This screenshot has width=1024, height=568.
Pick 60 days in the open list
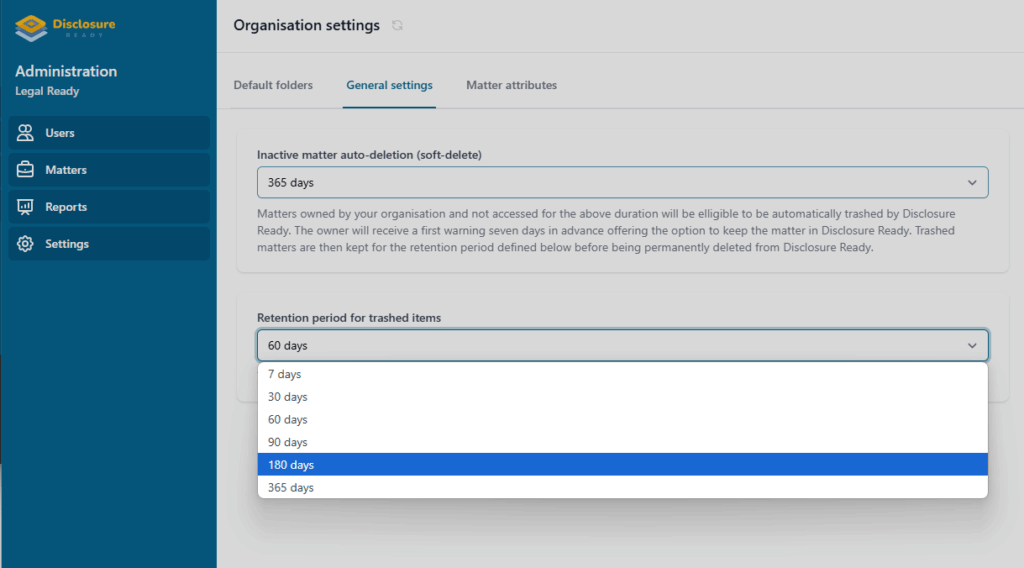(x=287, y=420)
